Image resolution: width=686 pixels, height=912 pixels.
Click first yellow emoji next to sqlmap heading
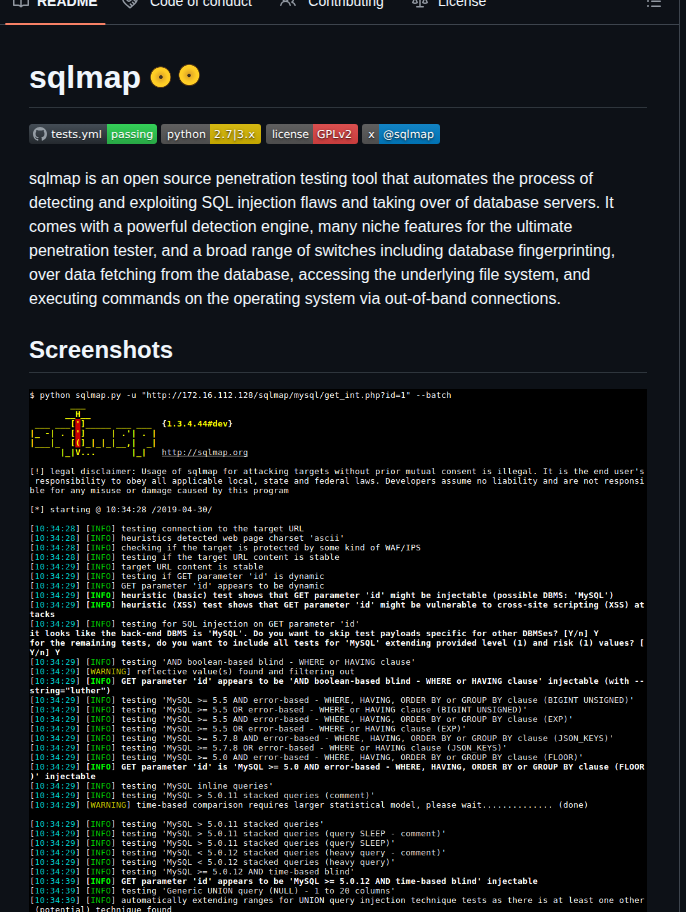click(x=161, y=77)
